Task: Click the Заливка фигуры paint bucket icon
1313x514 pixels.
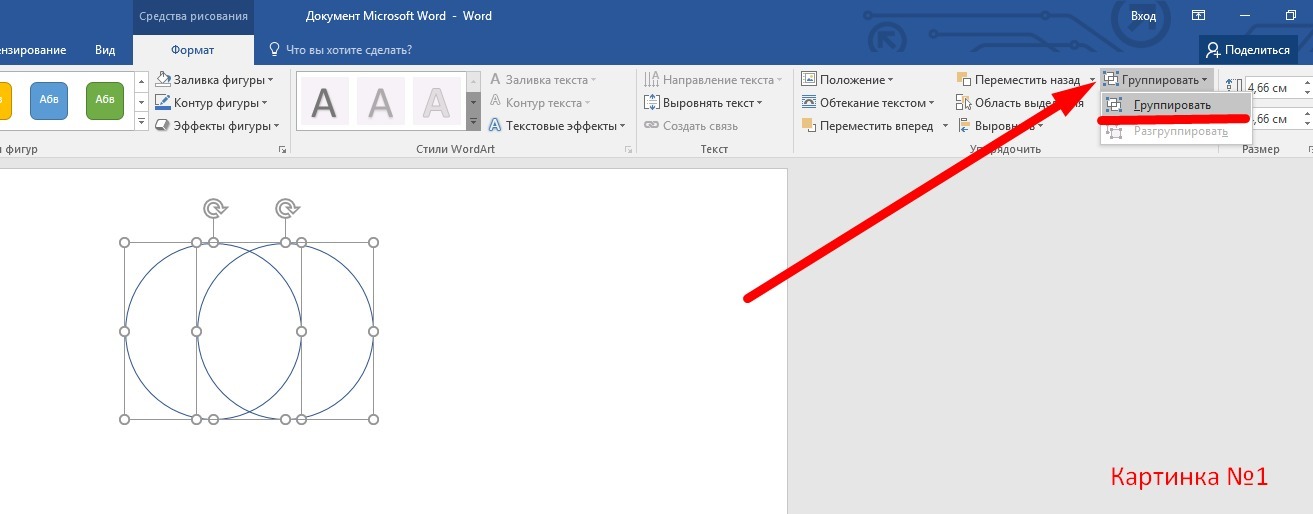Action: tap(163, 80)
